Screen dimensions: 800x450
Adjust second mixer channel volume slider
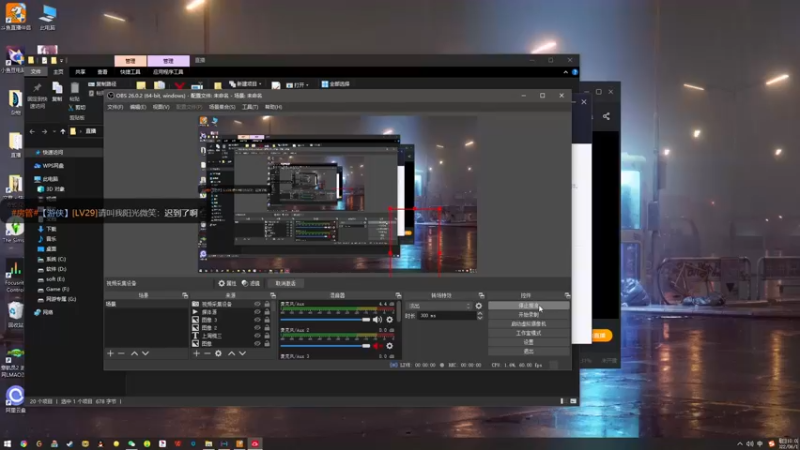(325, 346)
